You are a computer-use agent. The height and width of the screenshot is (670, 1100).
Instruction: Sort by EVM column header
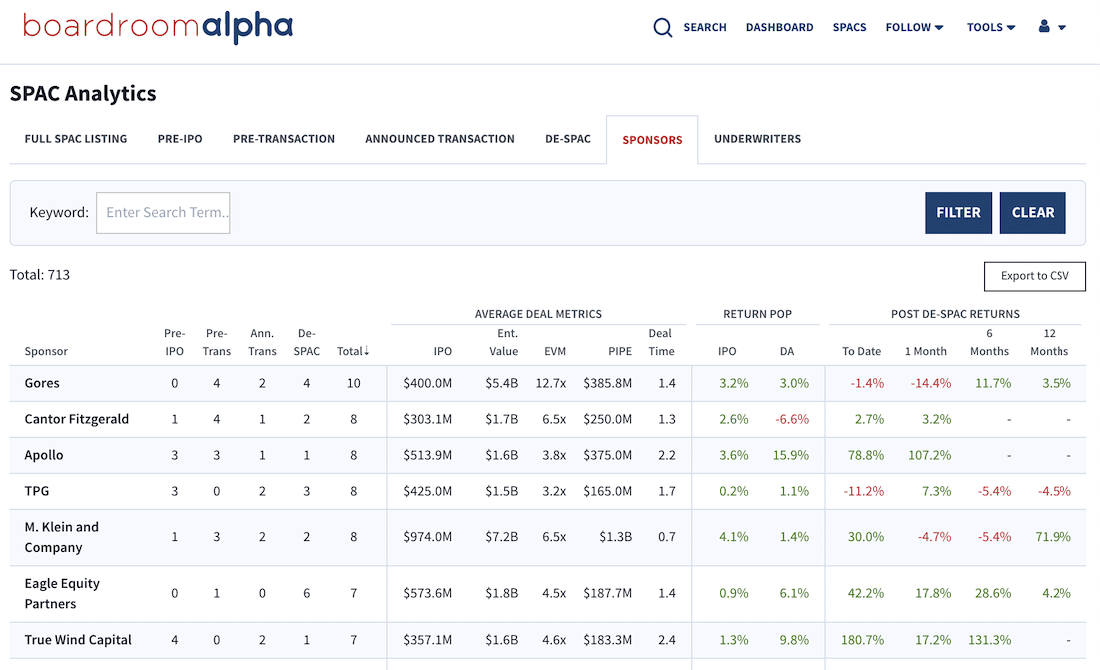pos(555,351)
